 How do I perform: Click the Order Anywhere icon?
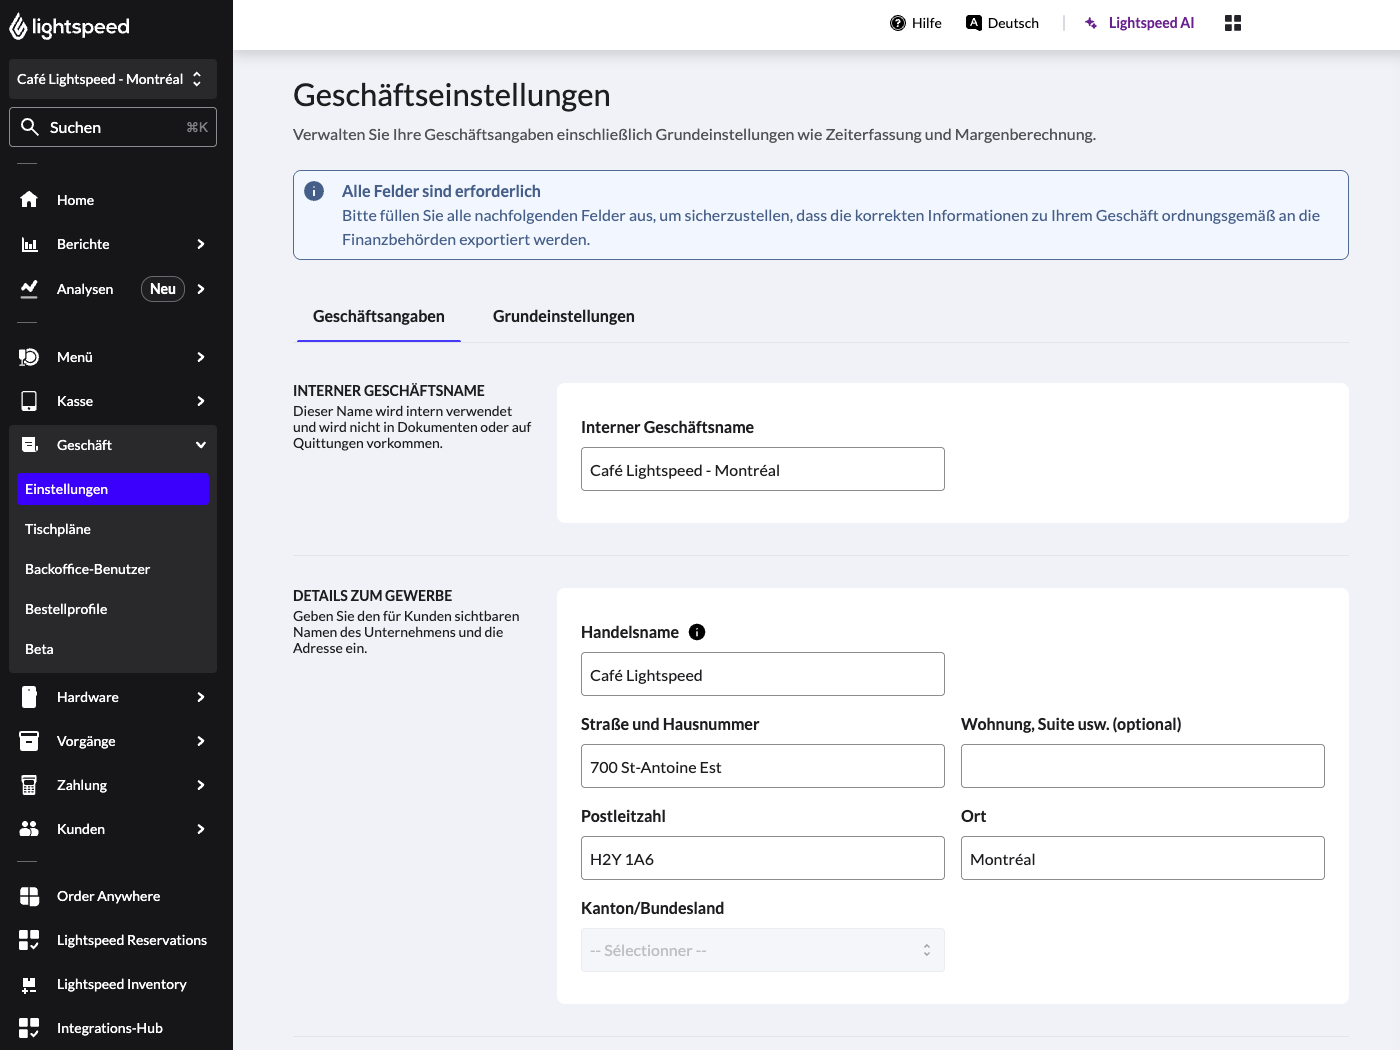(29, 896)
